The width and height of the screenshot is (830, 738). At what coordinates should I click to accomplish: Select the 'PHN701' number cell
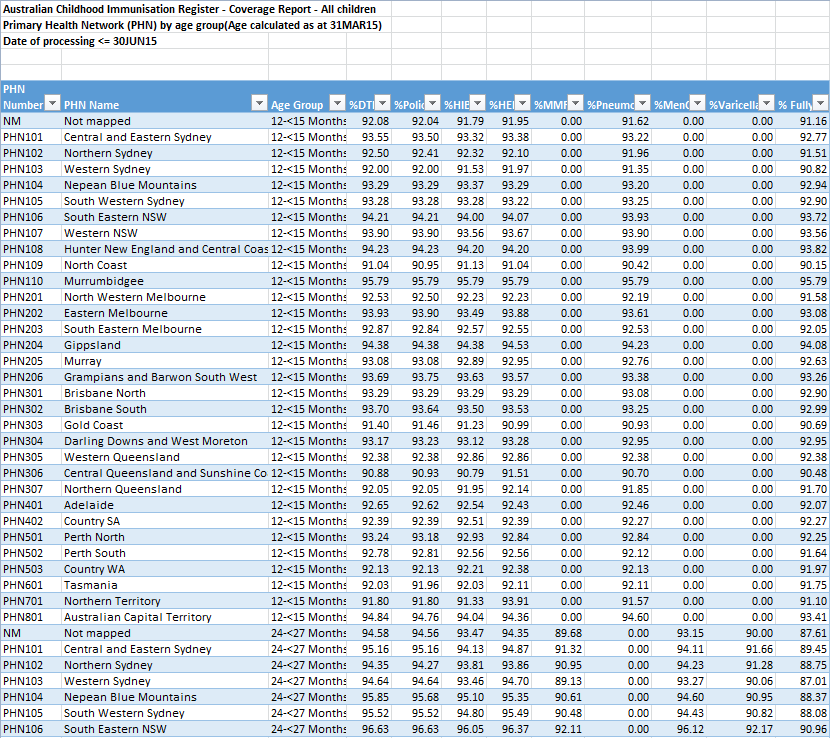coord(31,601)
